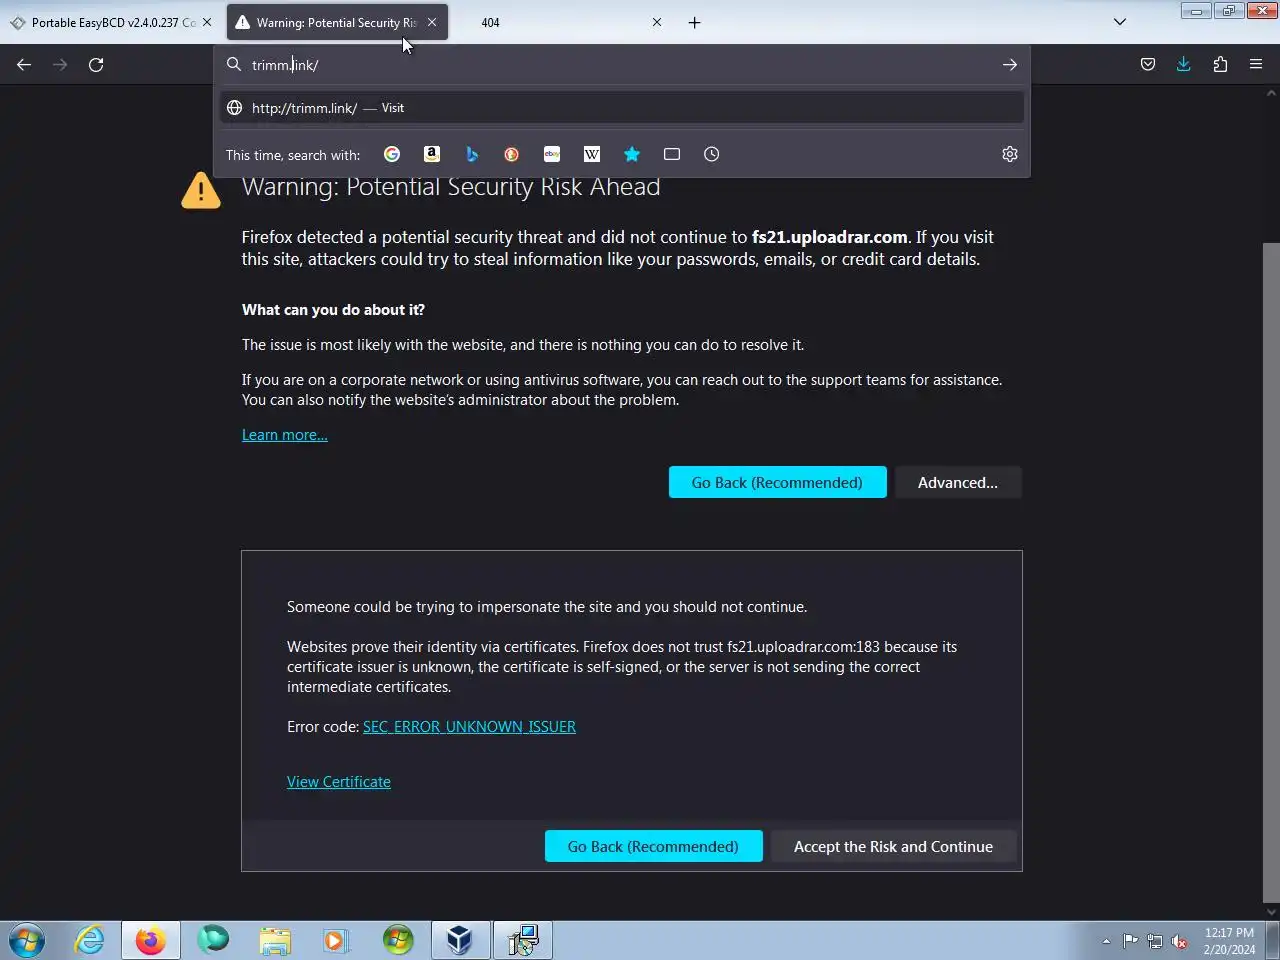Search with DuckDuckGo icon
This screenshot has width=1280, height=960.
512,154
